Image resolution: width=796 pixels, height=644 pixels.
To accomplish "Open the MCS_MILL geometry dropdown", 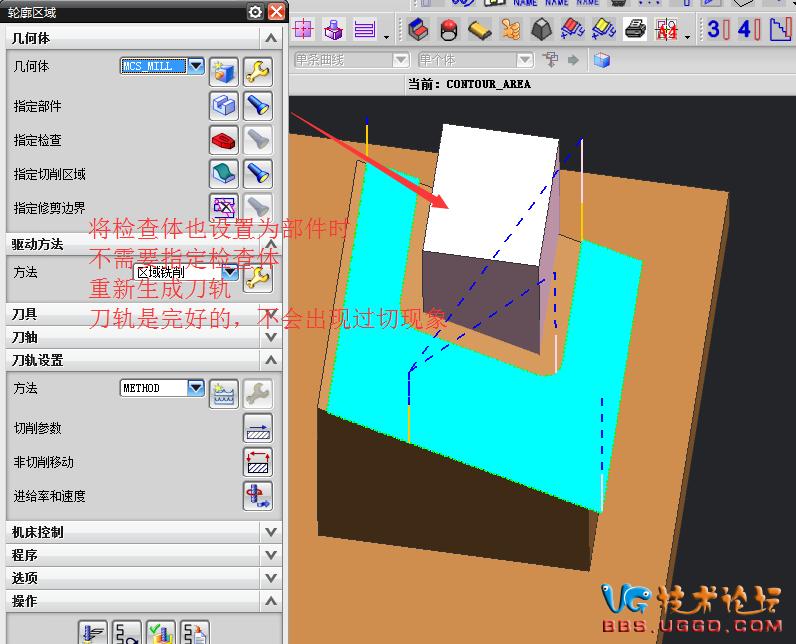I will (195, 66).
